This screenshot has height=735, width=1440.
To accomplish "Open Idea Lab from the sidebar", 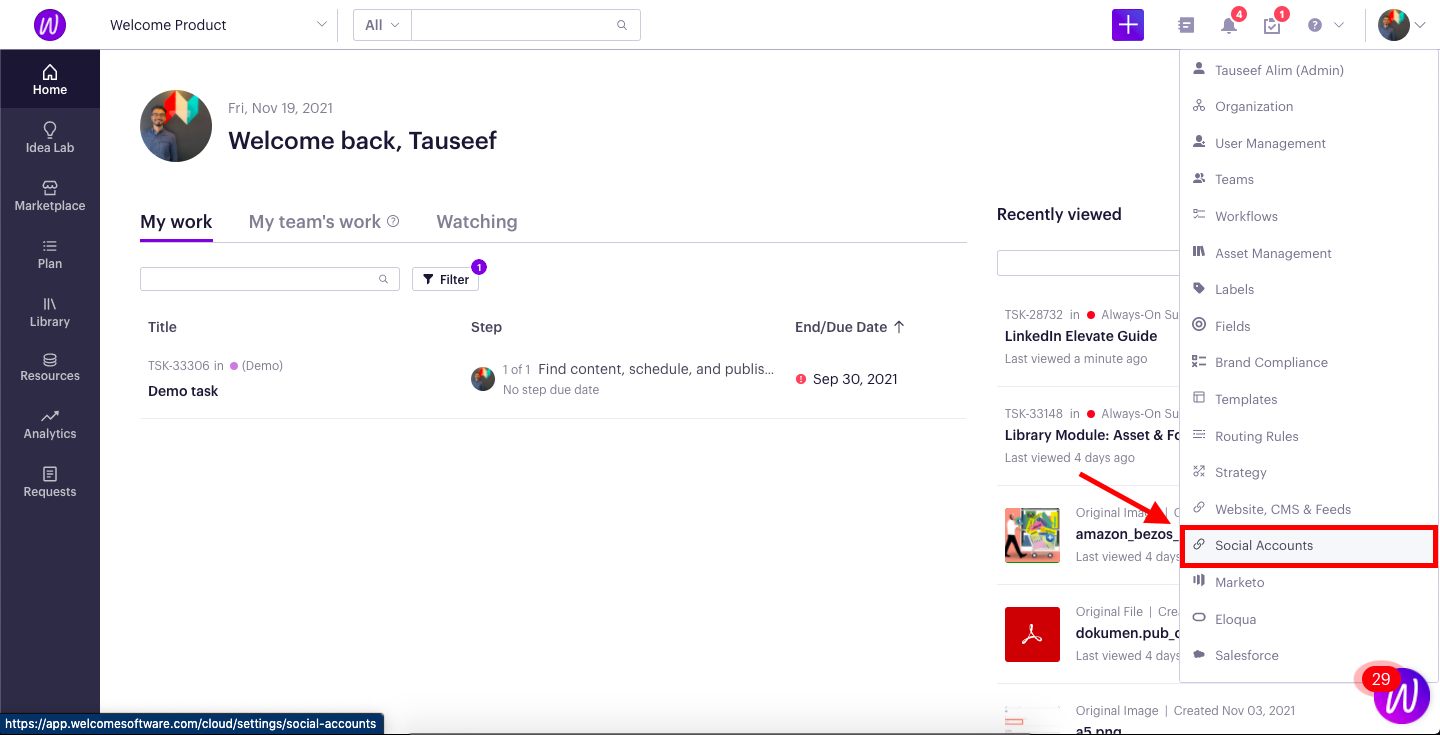I will 50,138.
